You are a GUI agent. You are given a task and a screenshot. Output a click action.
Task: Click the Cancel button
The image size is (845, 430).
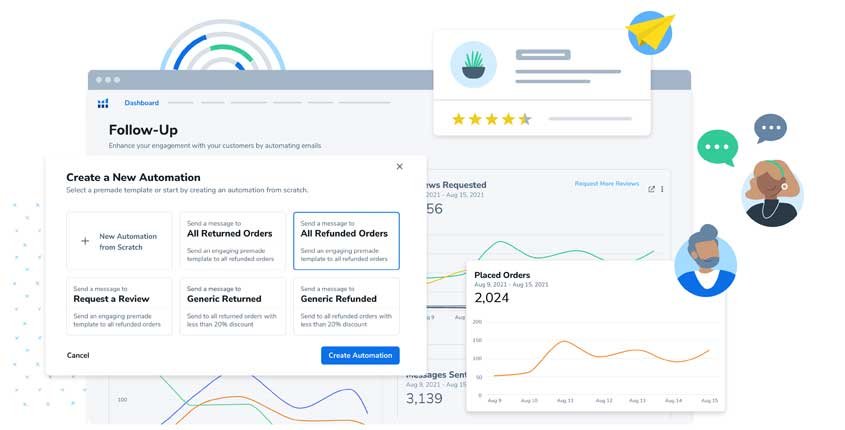coord(78,355)
